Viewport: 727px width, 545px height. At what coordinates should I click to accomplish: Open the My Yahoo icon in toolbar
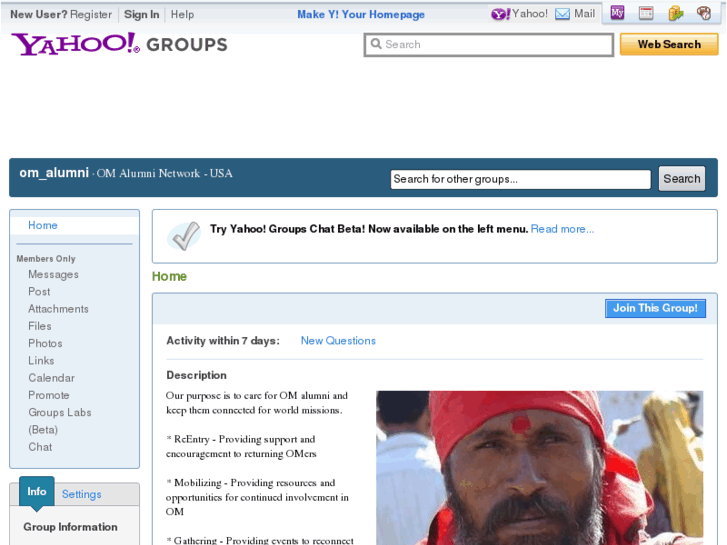617,13
